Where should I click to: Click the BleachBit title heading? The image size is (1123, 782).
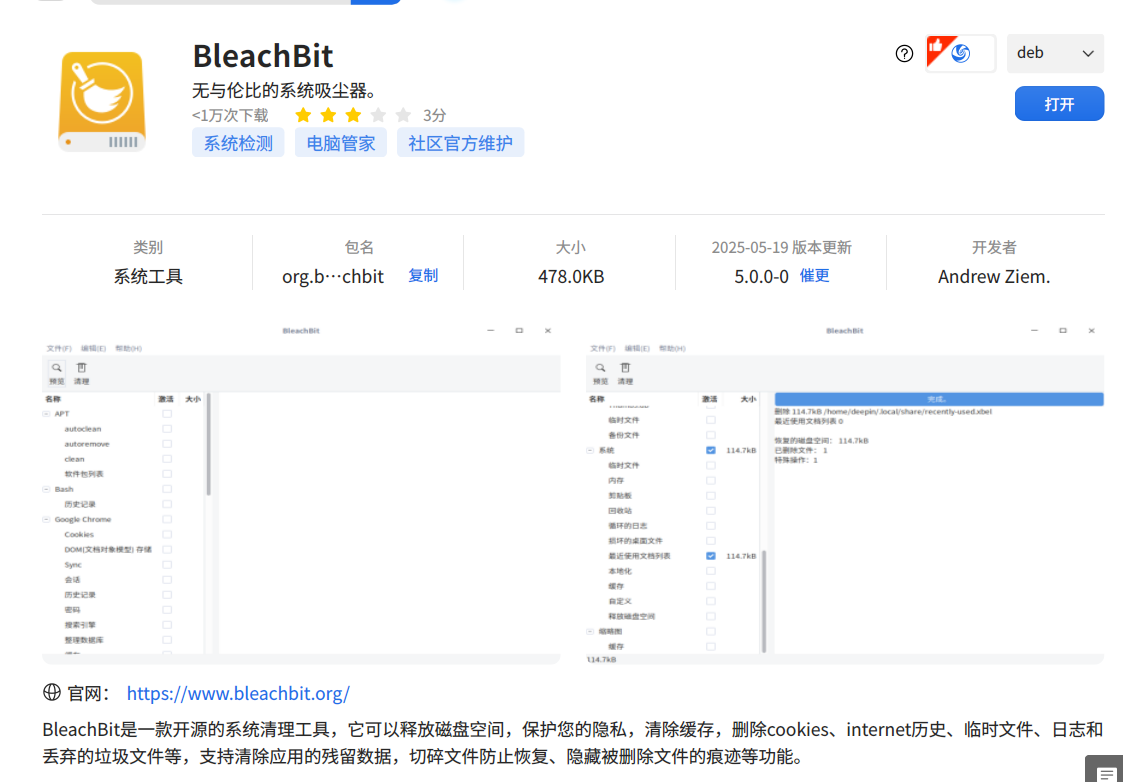(263, 56)
